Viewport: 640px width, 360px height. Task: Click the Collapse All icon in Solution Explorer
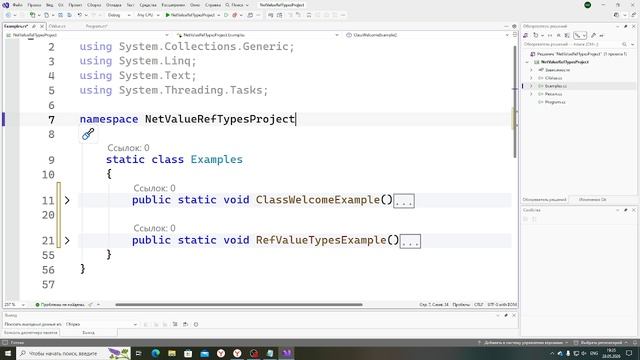558,36
